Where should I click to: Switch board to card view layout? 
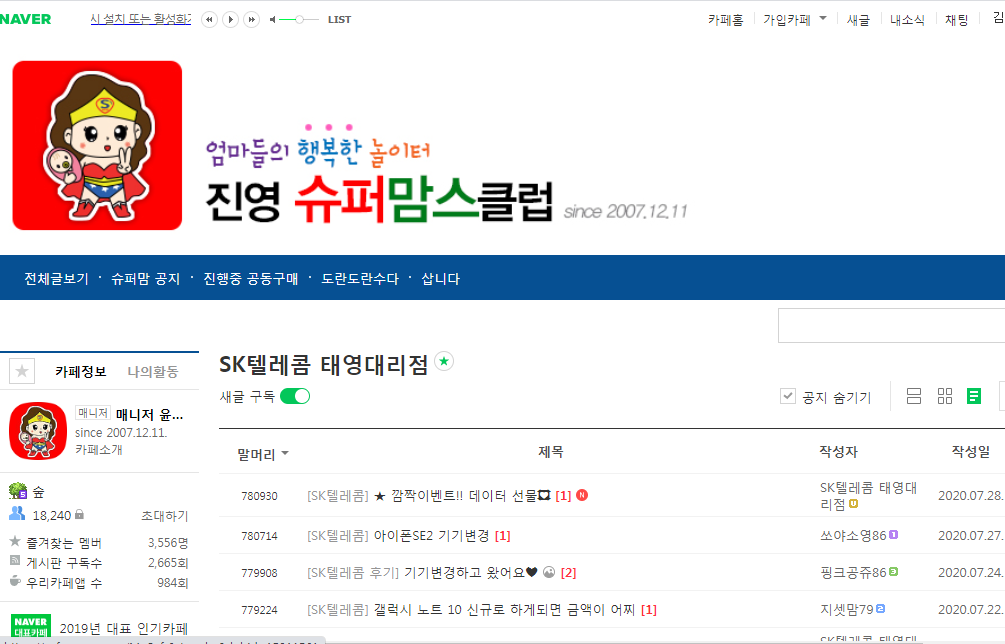944,396
